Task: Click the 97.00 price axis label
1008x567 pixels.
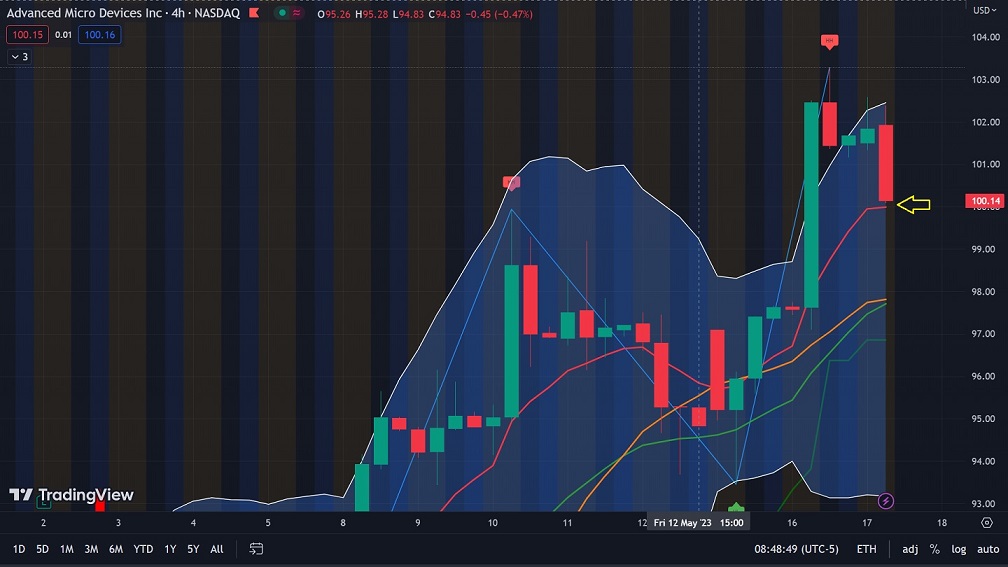Action: pos(986,334)
